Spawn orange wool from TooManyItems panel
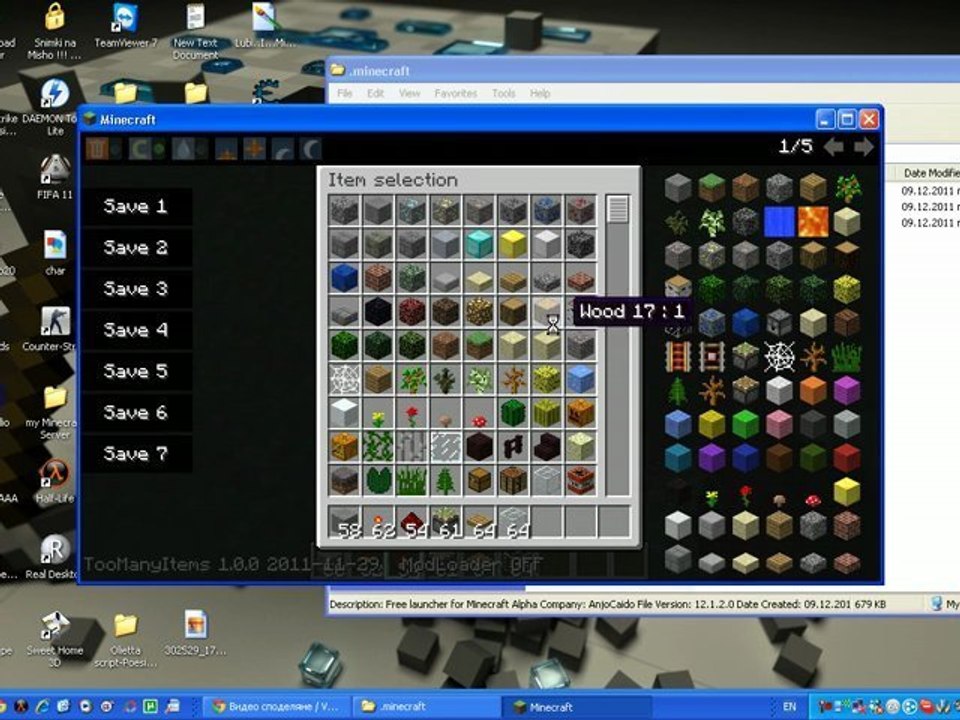 812,390
